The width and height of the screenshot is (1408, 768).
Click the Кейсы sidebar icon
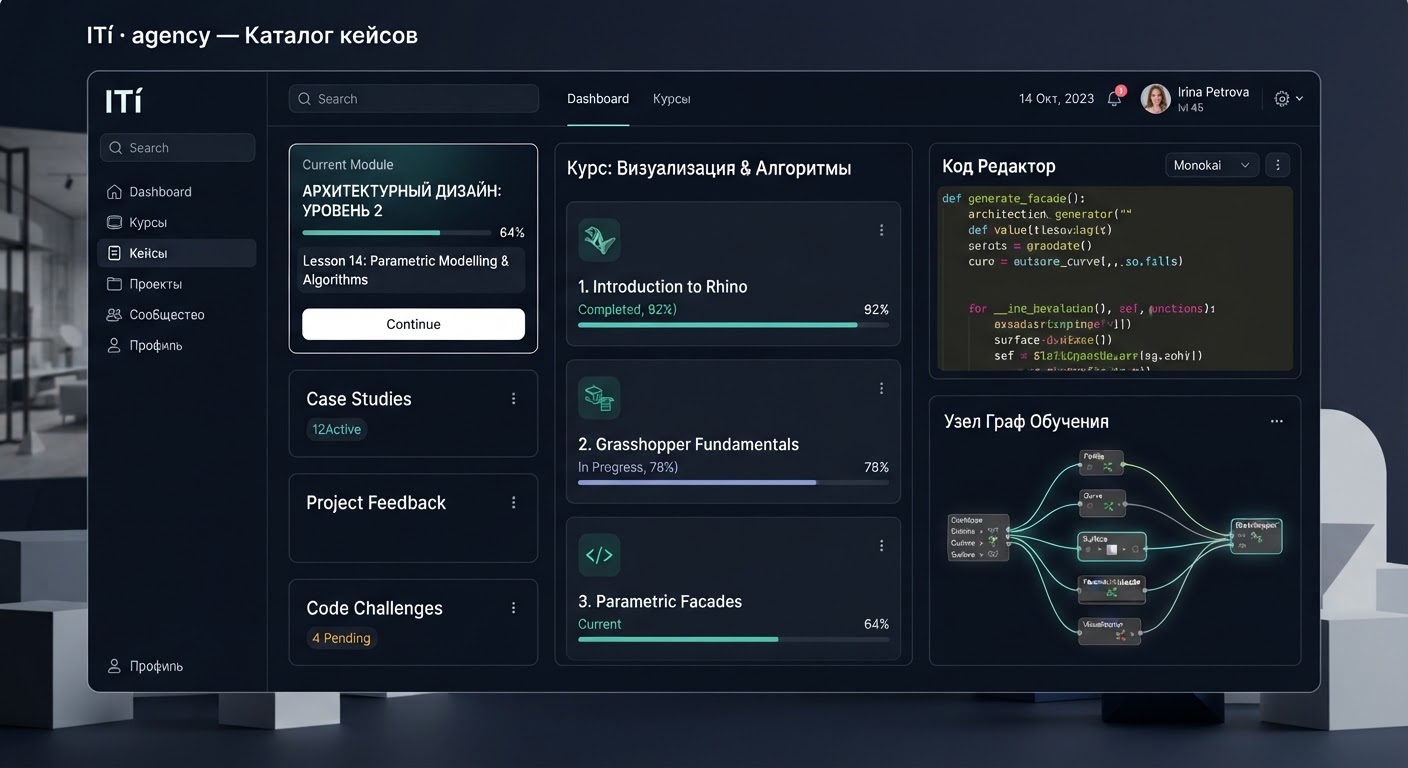(115, 254)
